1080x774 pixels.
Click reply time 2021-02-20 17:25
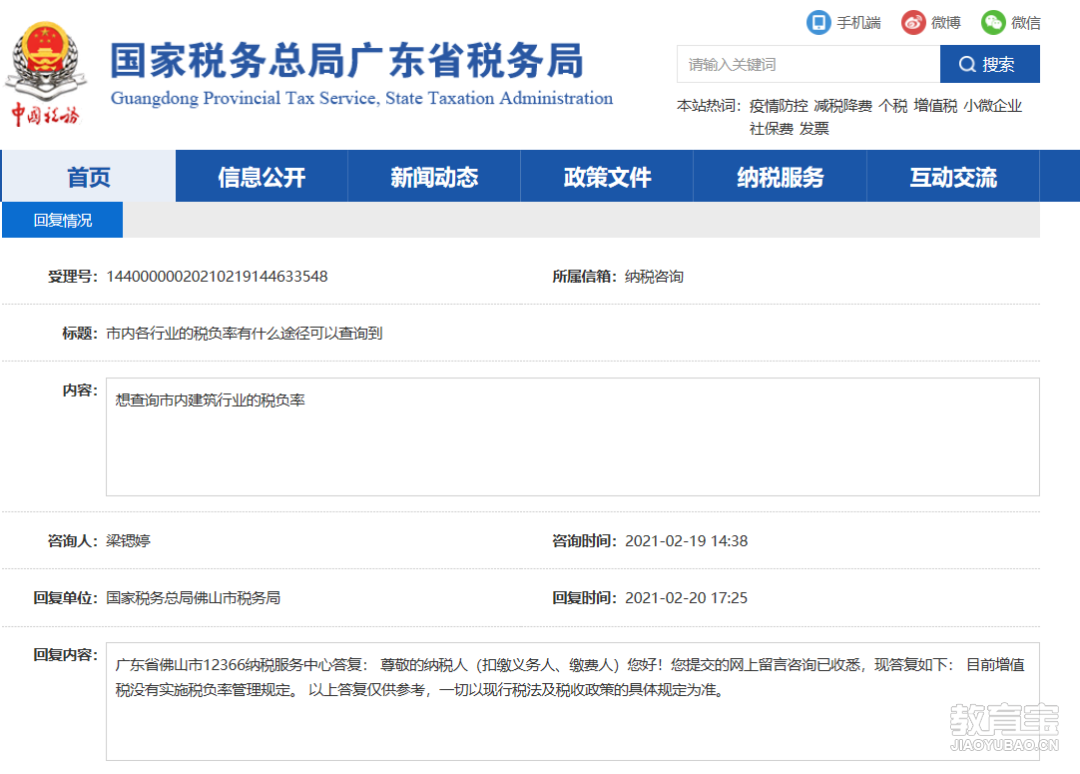(686, 598)
